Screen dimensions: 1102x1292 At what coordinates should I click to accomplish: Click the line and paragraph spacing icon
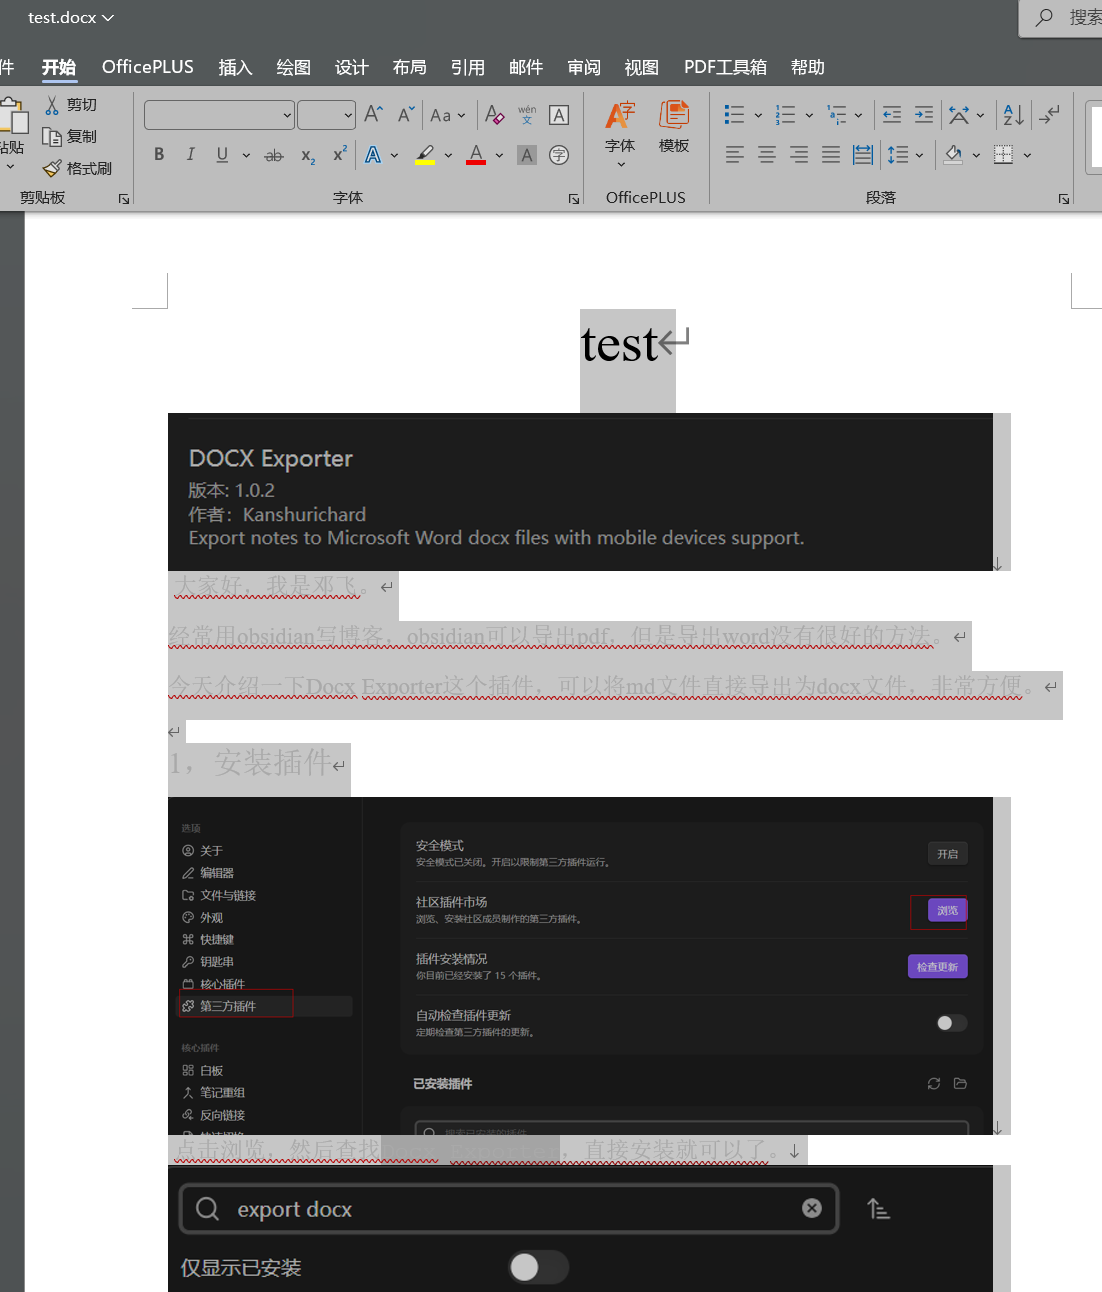pos(898,155)
